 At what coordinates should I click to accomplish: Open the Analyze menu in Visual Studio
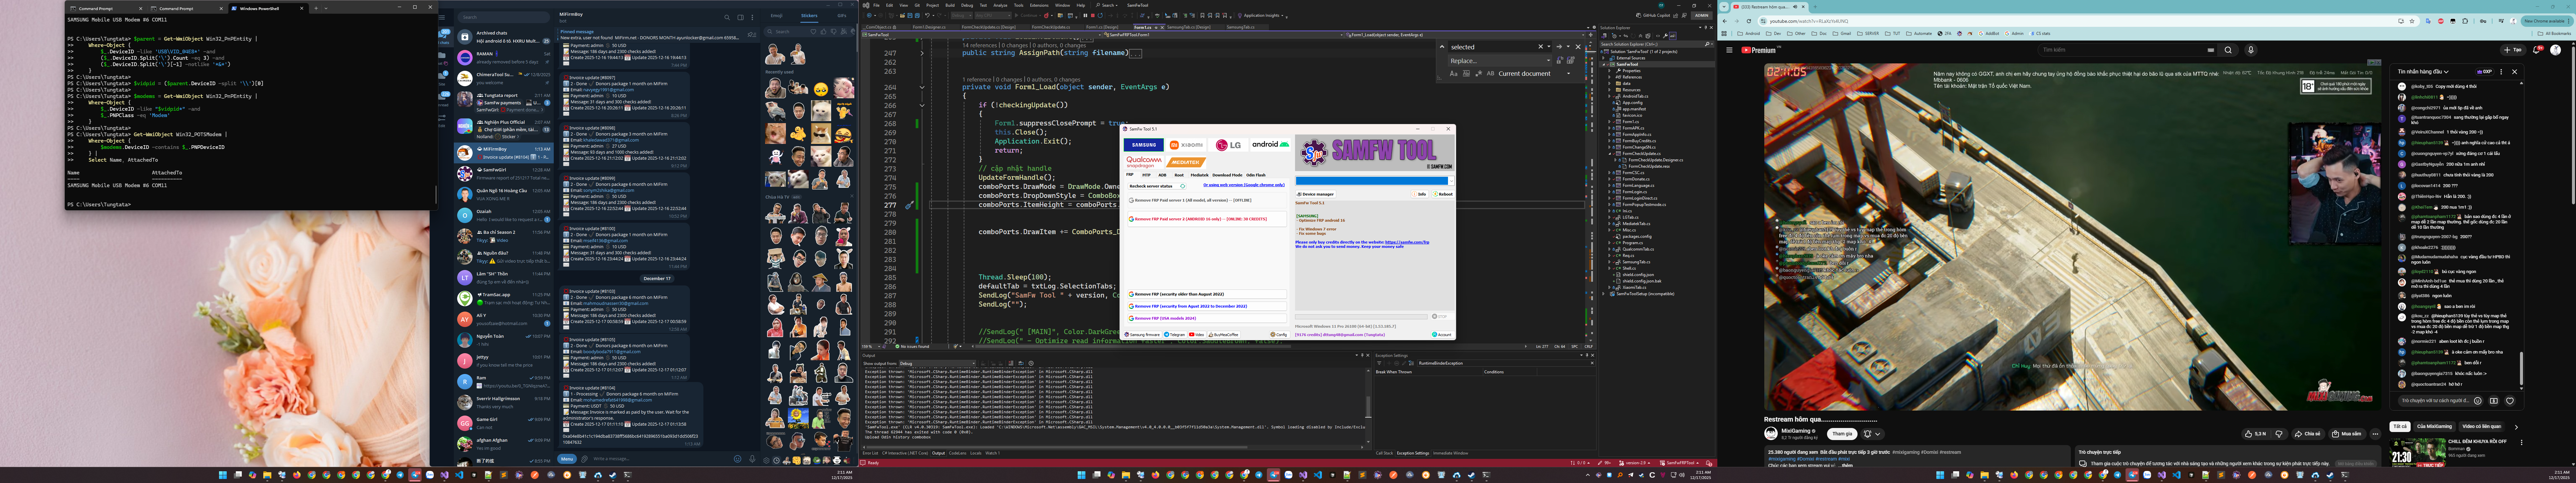pyautogui.click(x=1001, y=5)
